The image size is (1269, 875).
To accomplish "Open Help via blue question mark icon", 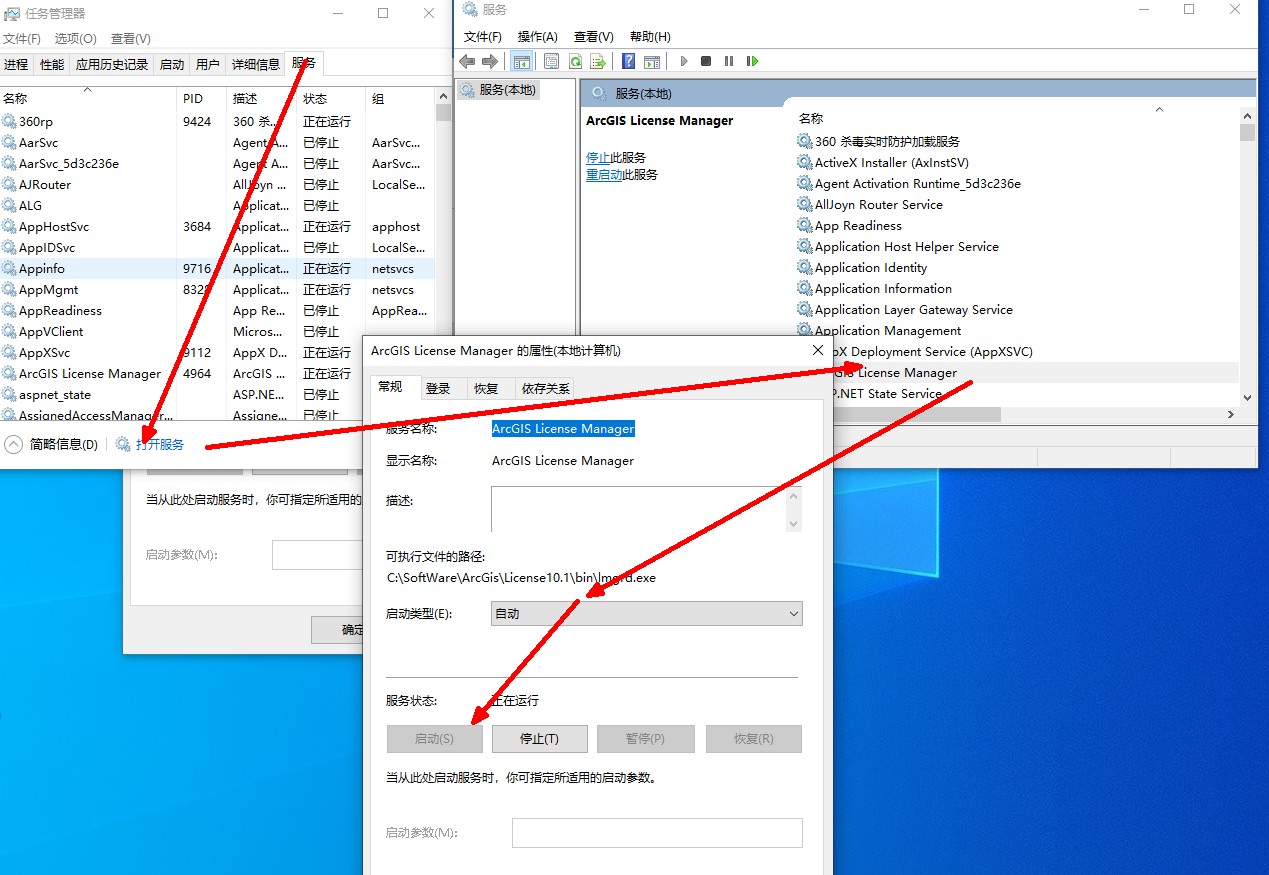I will [629, 61].
